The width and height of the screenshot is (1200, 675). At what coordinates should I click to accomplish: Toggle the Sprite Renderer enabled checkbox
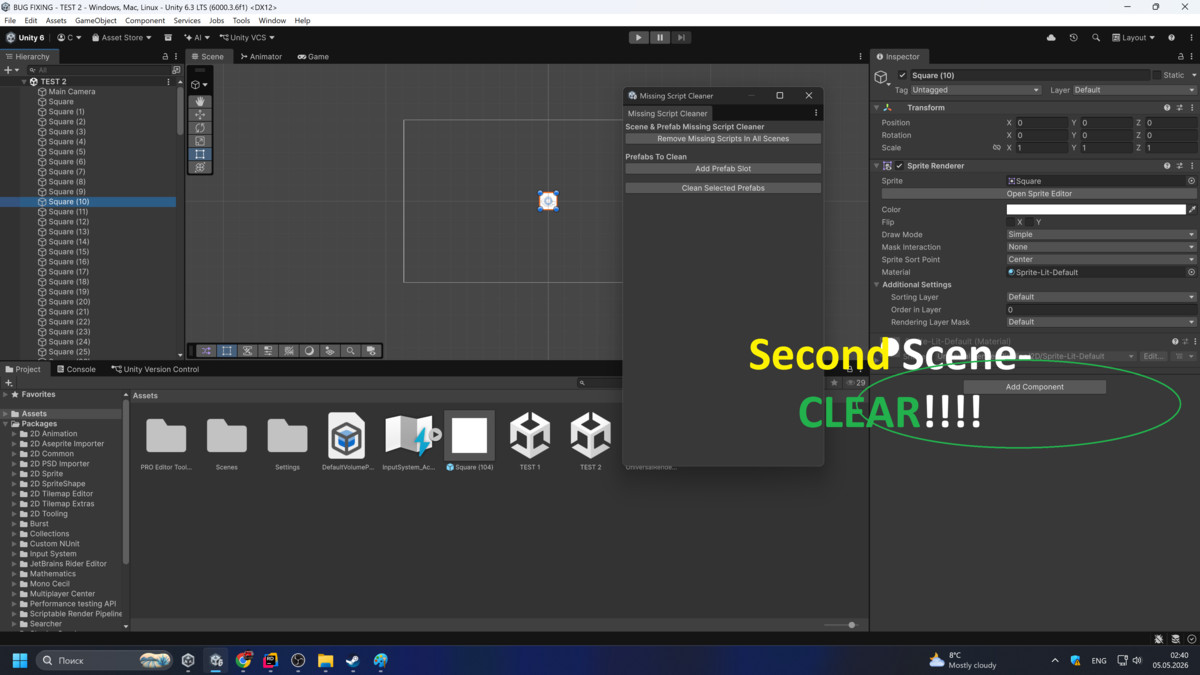pyautogui.click(x=899, y=166)
